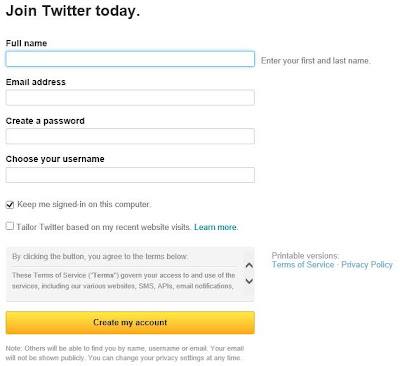Open printable Terms of Service link
Viewport: 400px width, 366px height.
(x=303, y=265)
